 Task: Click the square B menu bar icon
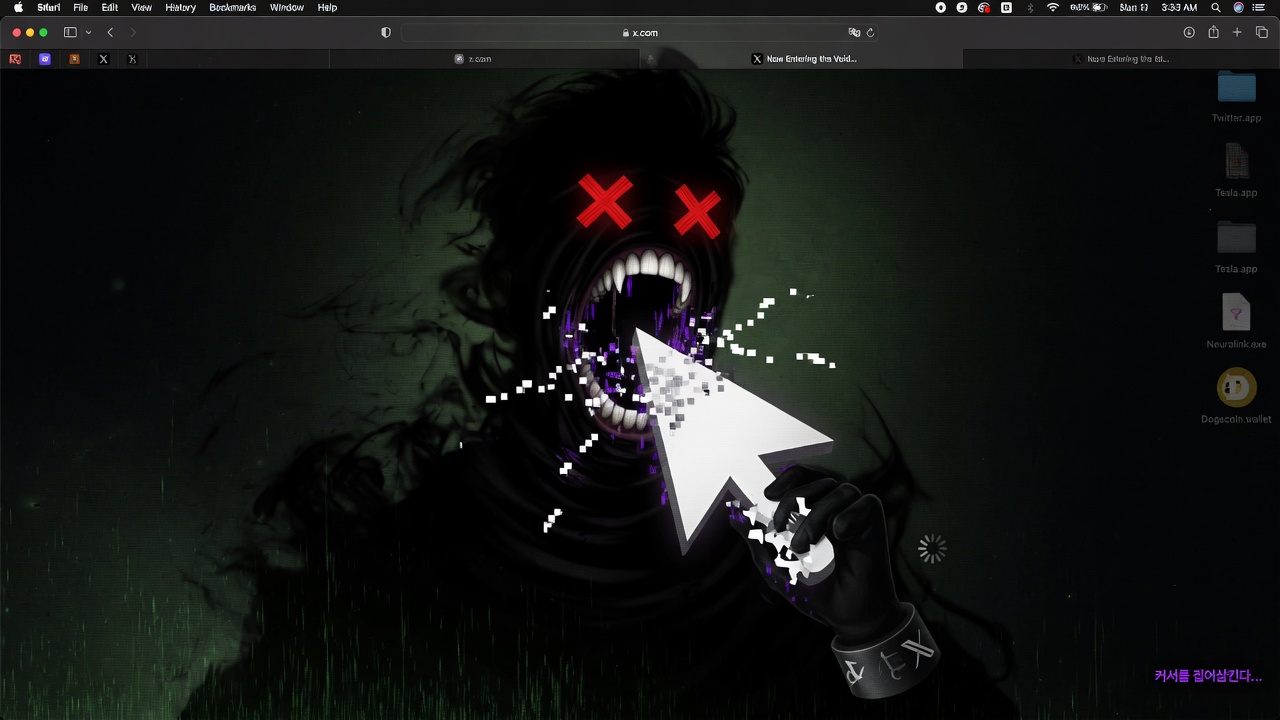[1006, 7]
